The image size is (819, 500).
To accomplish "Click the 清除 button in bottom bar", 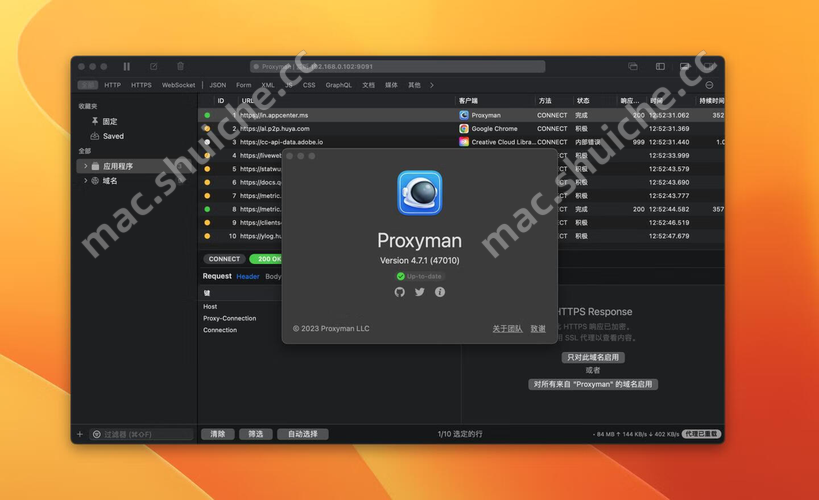I will click(218, 434).
